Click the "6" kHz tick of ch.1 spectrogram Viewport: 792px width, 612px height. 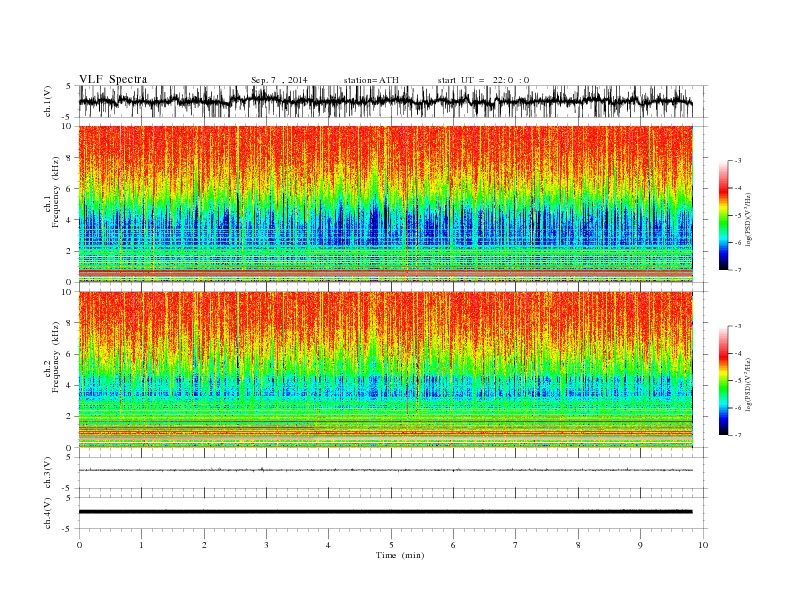(70, 189)
